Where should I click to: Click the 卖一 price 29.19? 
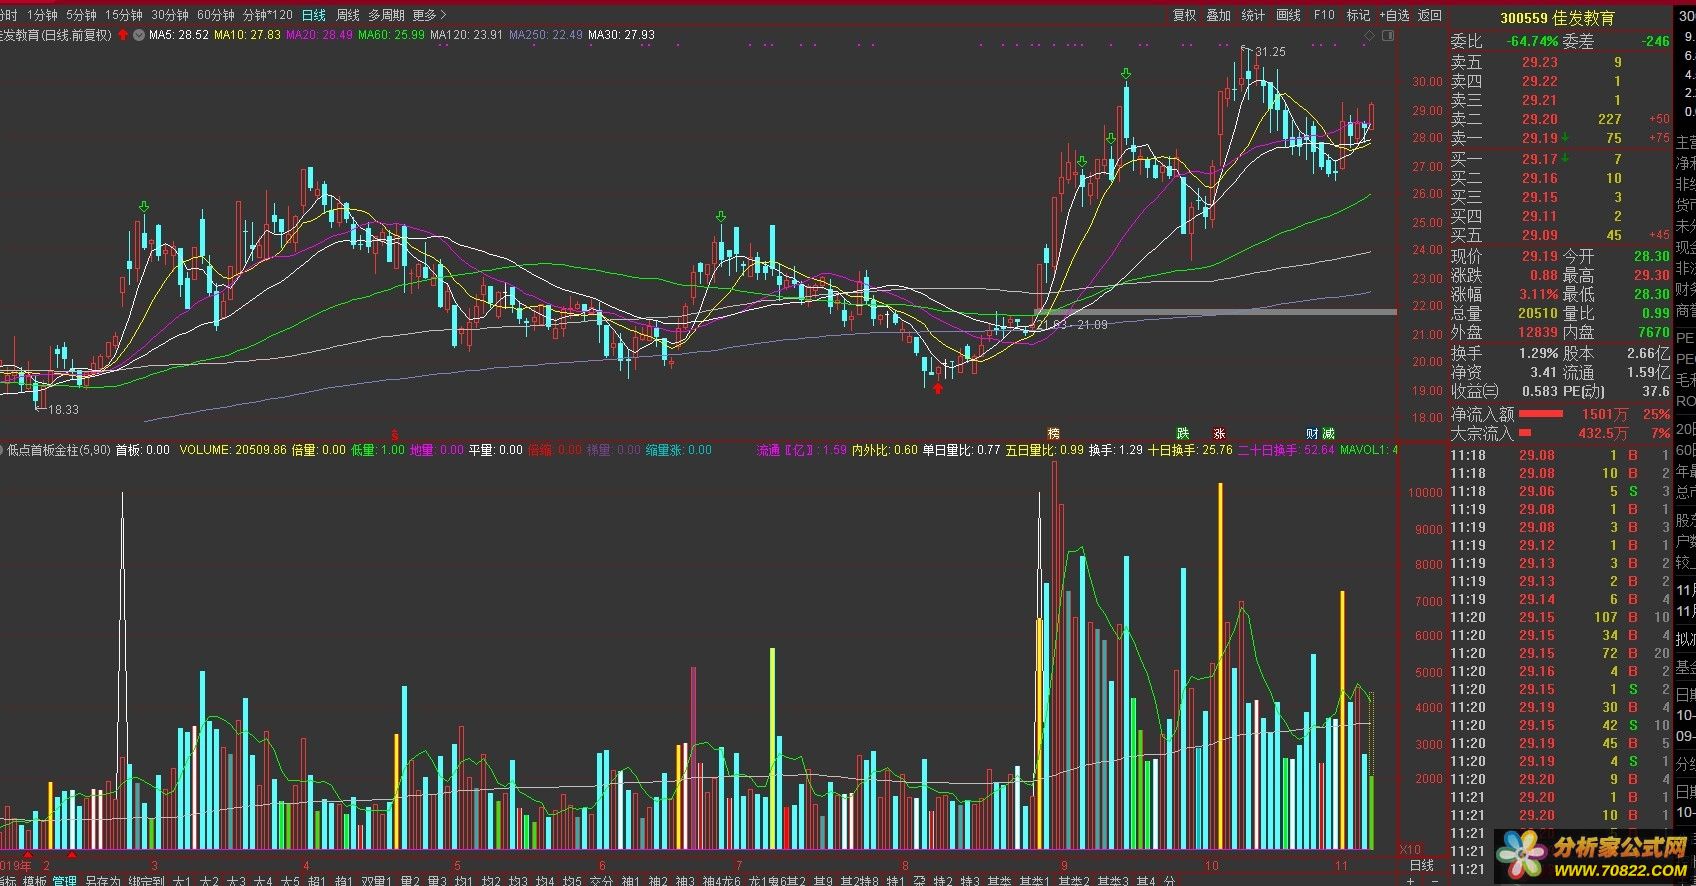(1540, 138)
